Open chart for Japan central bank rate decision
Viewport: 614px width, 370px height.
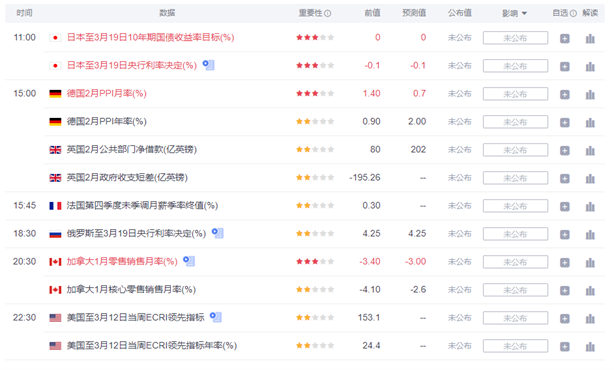coord(590,66)
